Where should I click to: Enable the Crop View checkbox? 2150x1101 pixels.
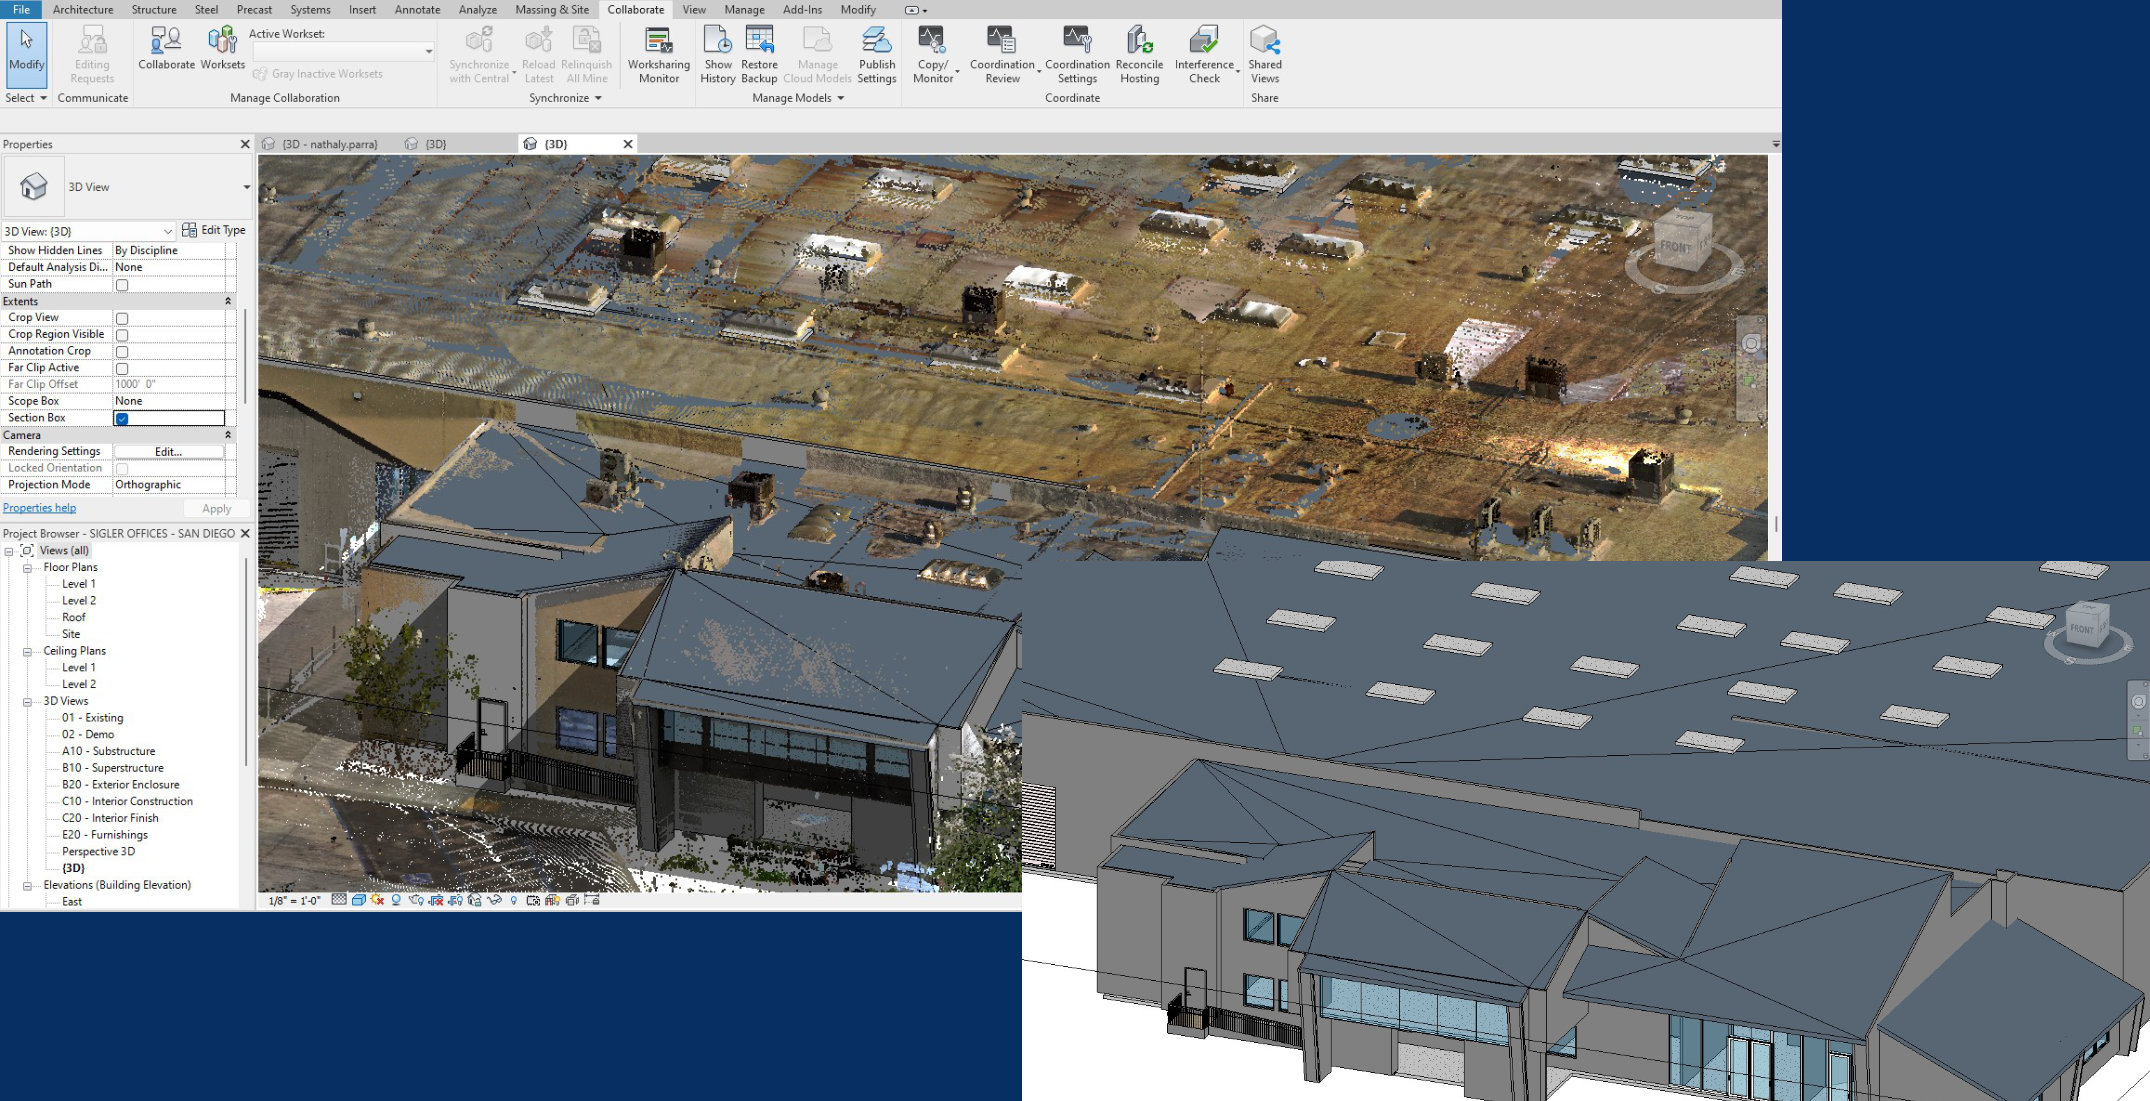pyautogui.click(x=122, y=319)
